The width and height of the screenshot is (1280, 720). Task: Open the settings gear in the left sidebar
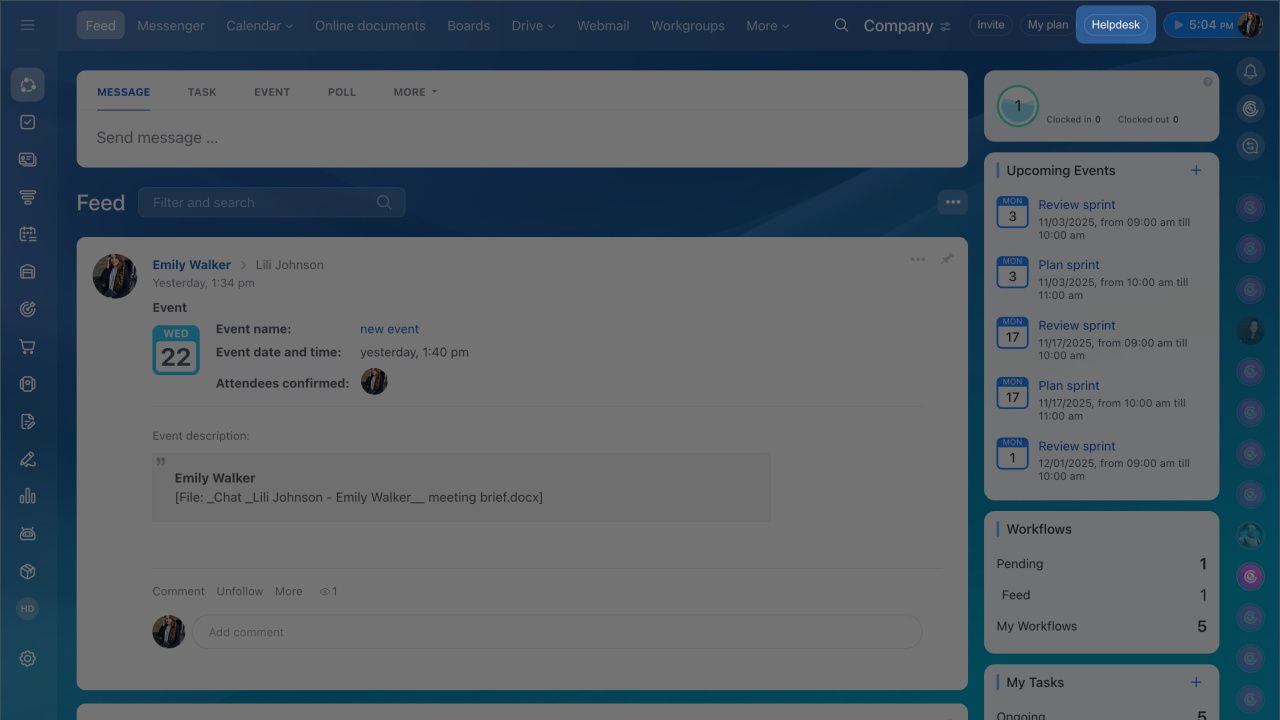coord(27,658)
